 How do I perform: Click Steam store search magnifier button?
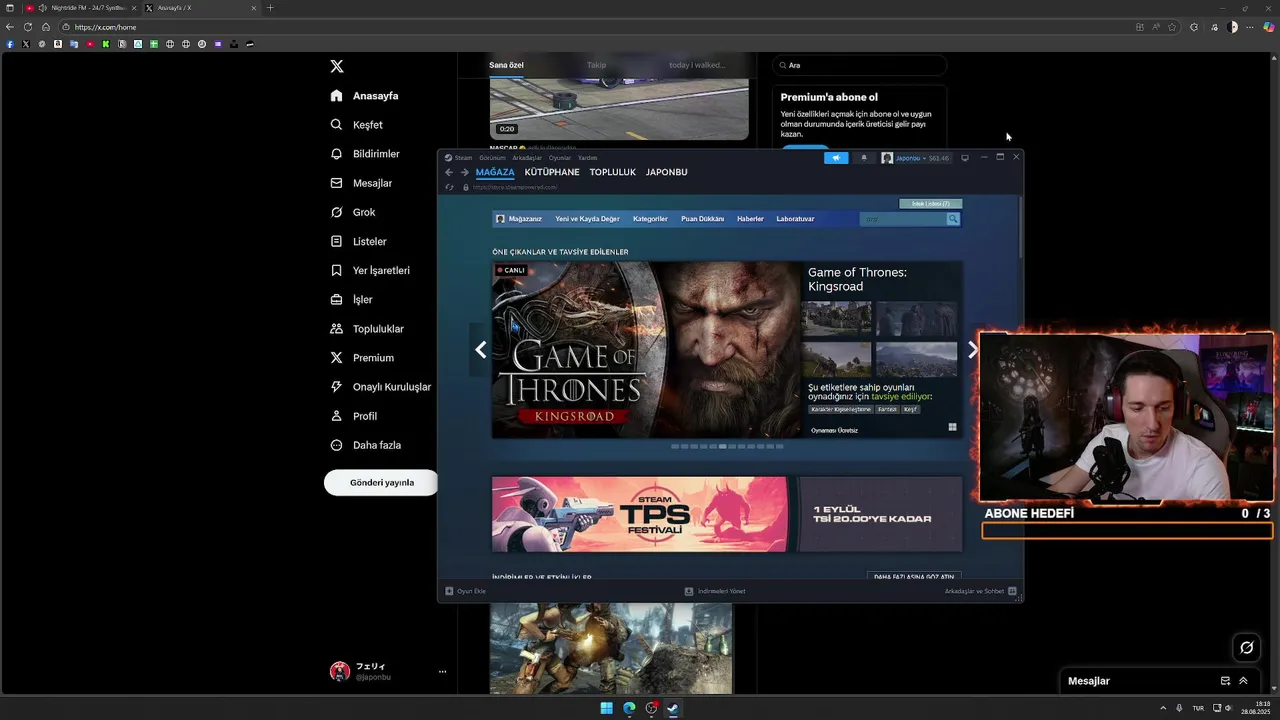click(x=953, y=219)
